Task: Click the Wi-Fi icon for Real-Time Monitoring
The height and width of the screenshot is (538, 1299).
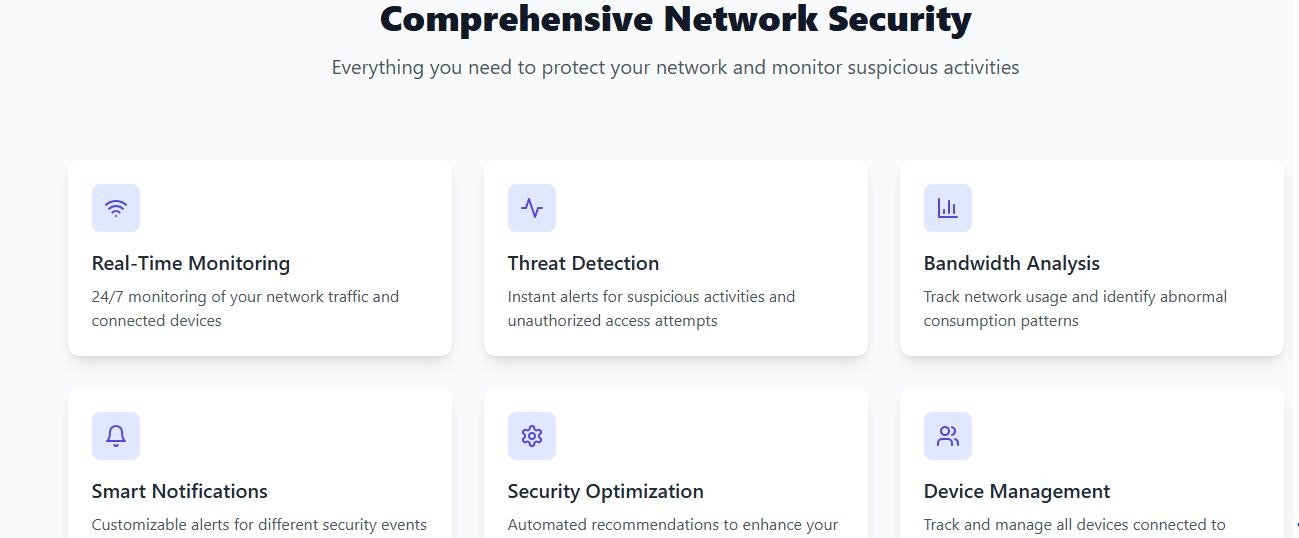Action: click(x=116, y=208)
